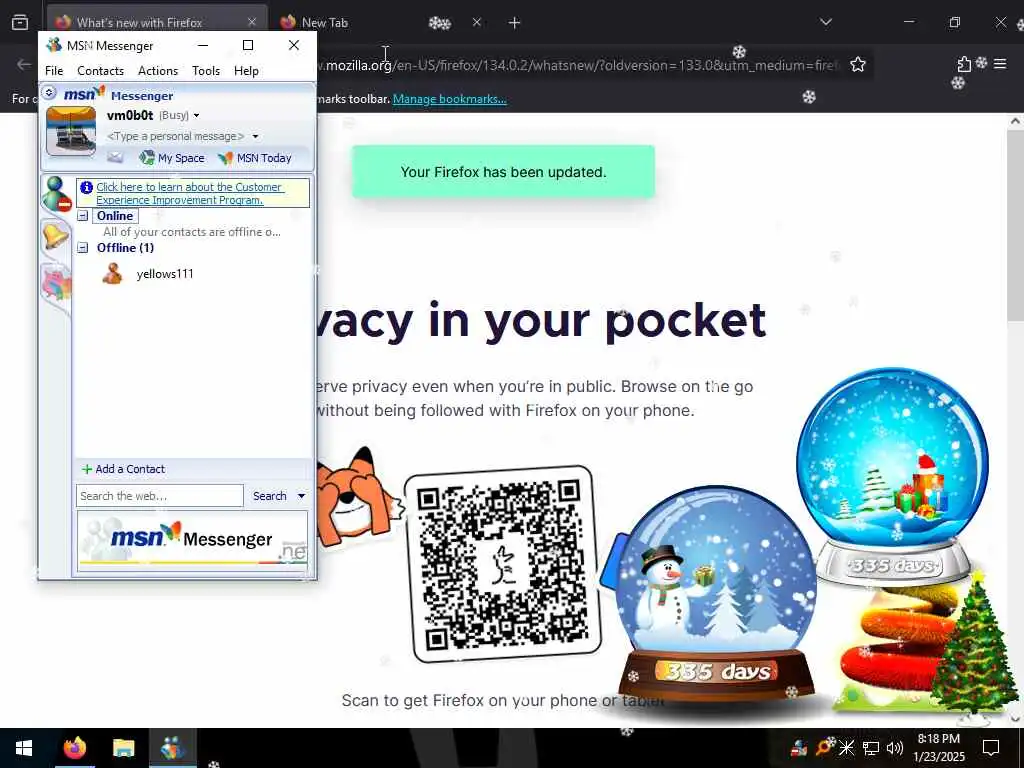Open a new tab with the plus button

click(515, 23)
